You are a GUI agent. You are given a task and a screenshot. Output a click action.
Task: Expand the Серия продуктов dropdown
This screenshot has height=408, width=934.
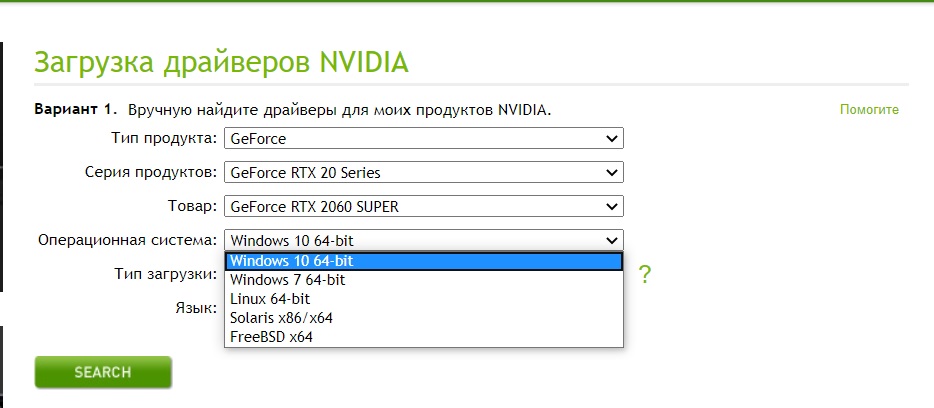[x=423, y=173]
